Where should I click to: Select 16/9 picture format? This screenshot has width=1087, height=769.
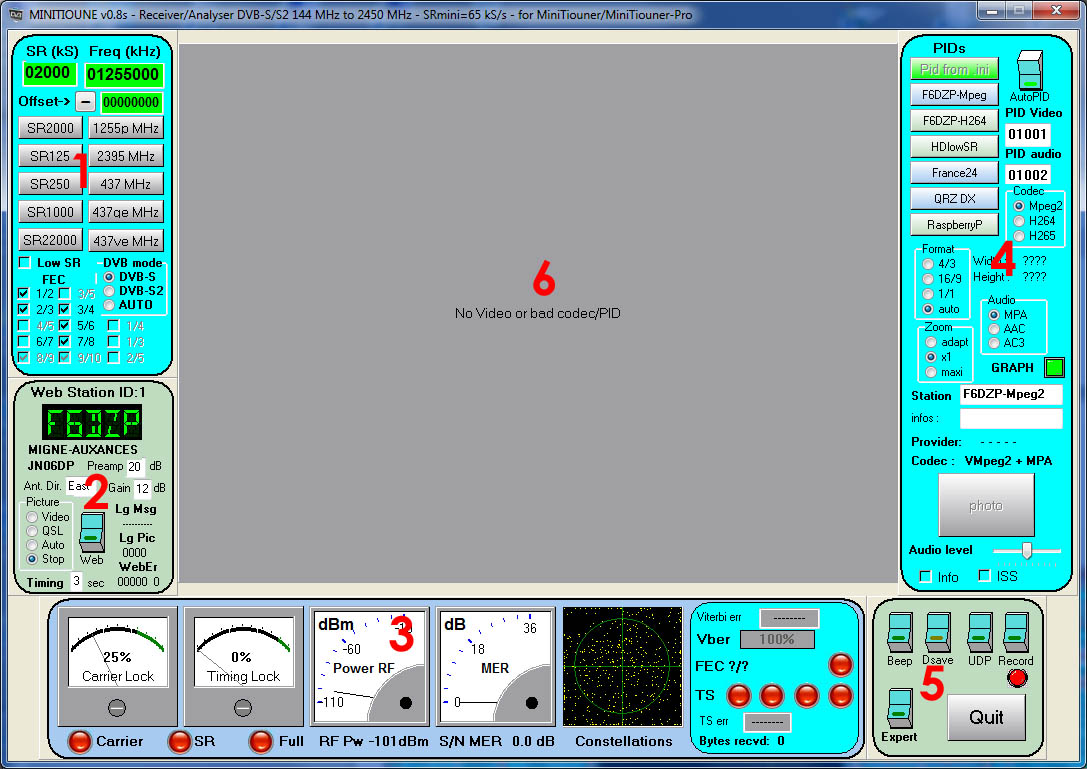tap(930, 279)
